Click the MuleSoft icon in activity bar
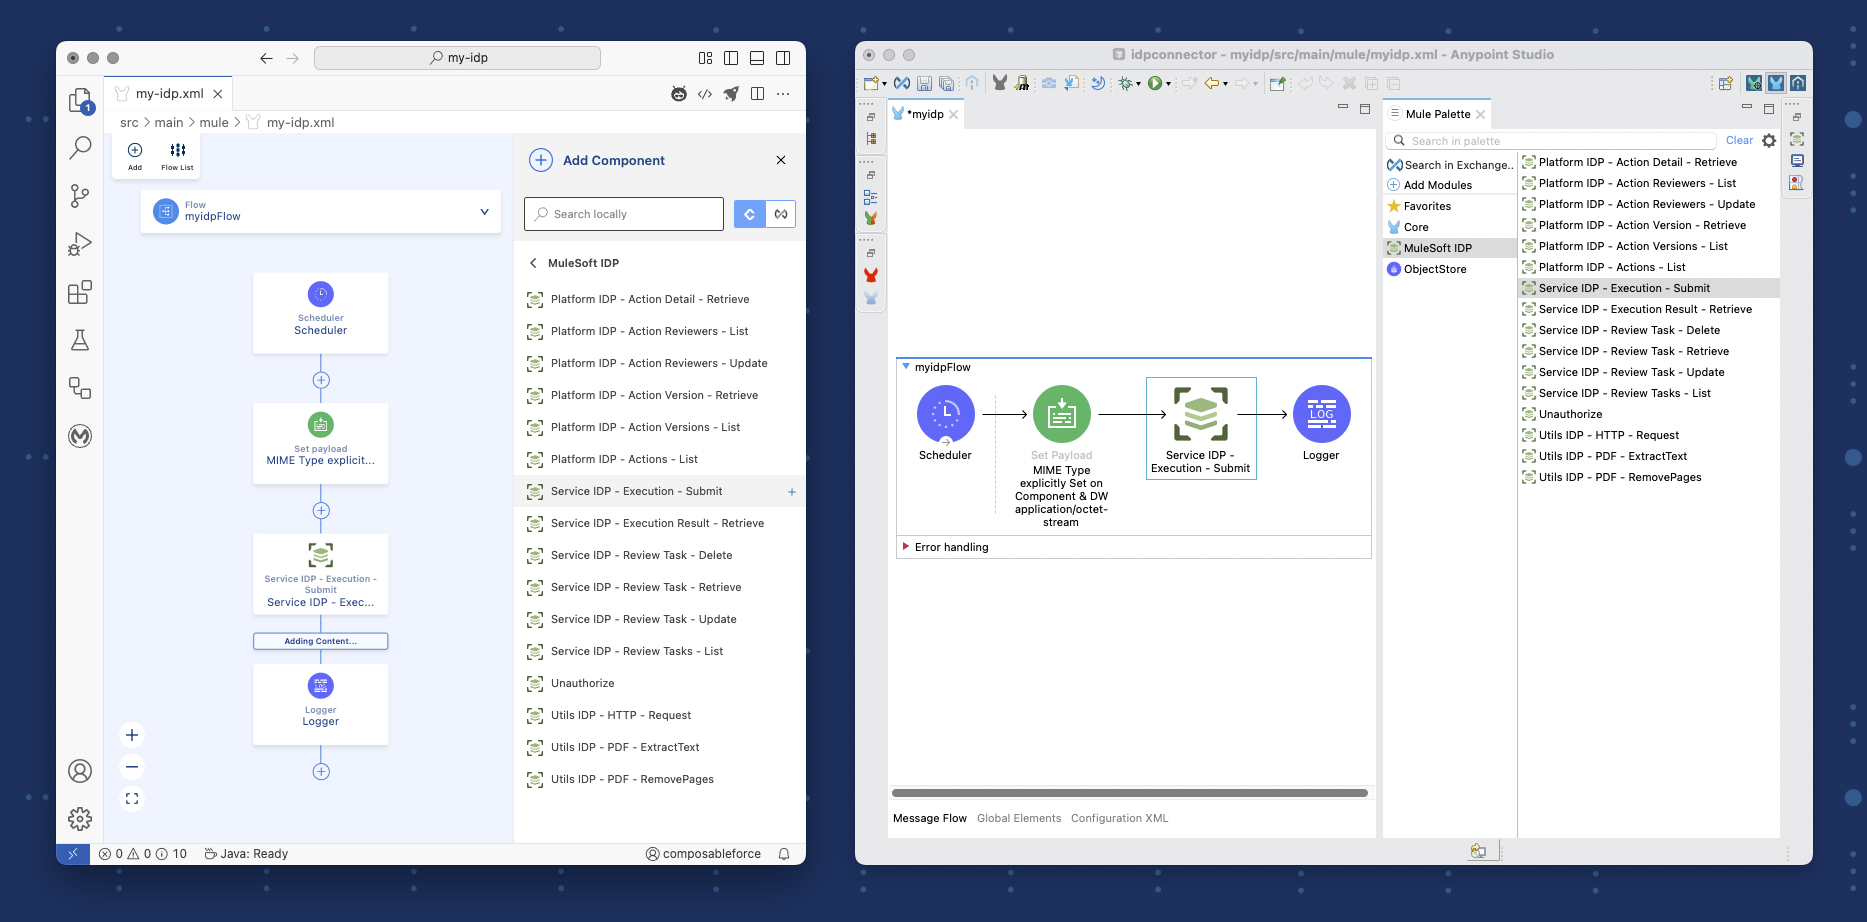The image size is (1867, 922). (80, 436)
